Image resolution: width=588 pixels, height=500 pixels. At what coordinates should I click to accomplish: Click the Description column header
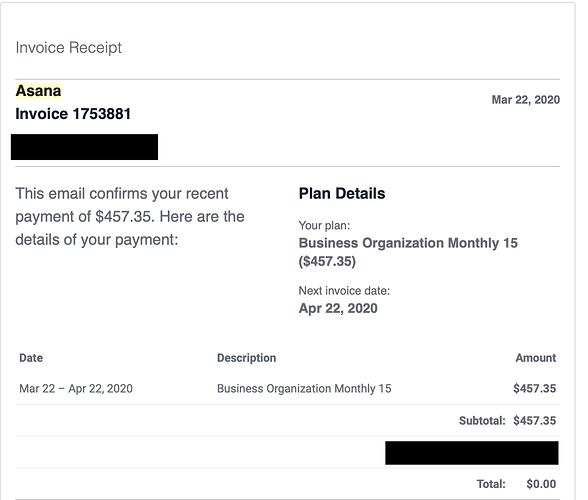click(247, 358)
